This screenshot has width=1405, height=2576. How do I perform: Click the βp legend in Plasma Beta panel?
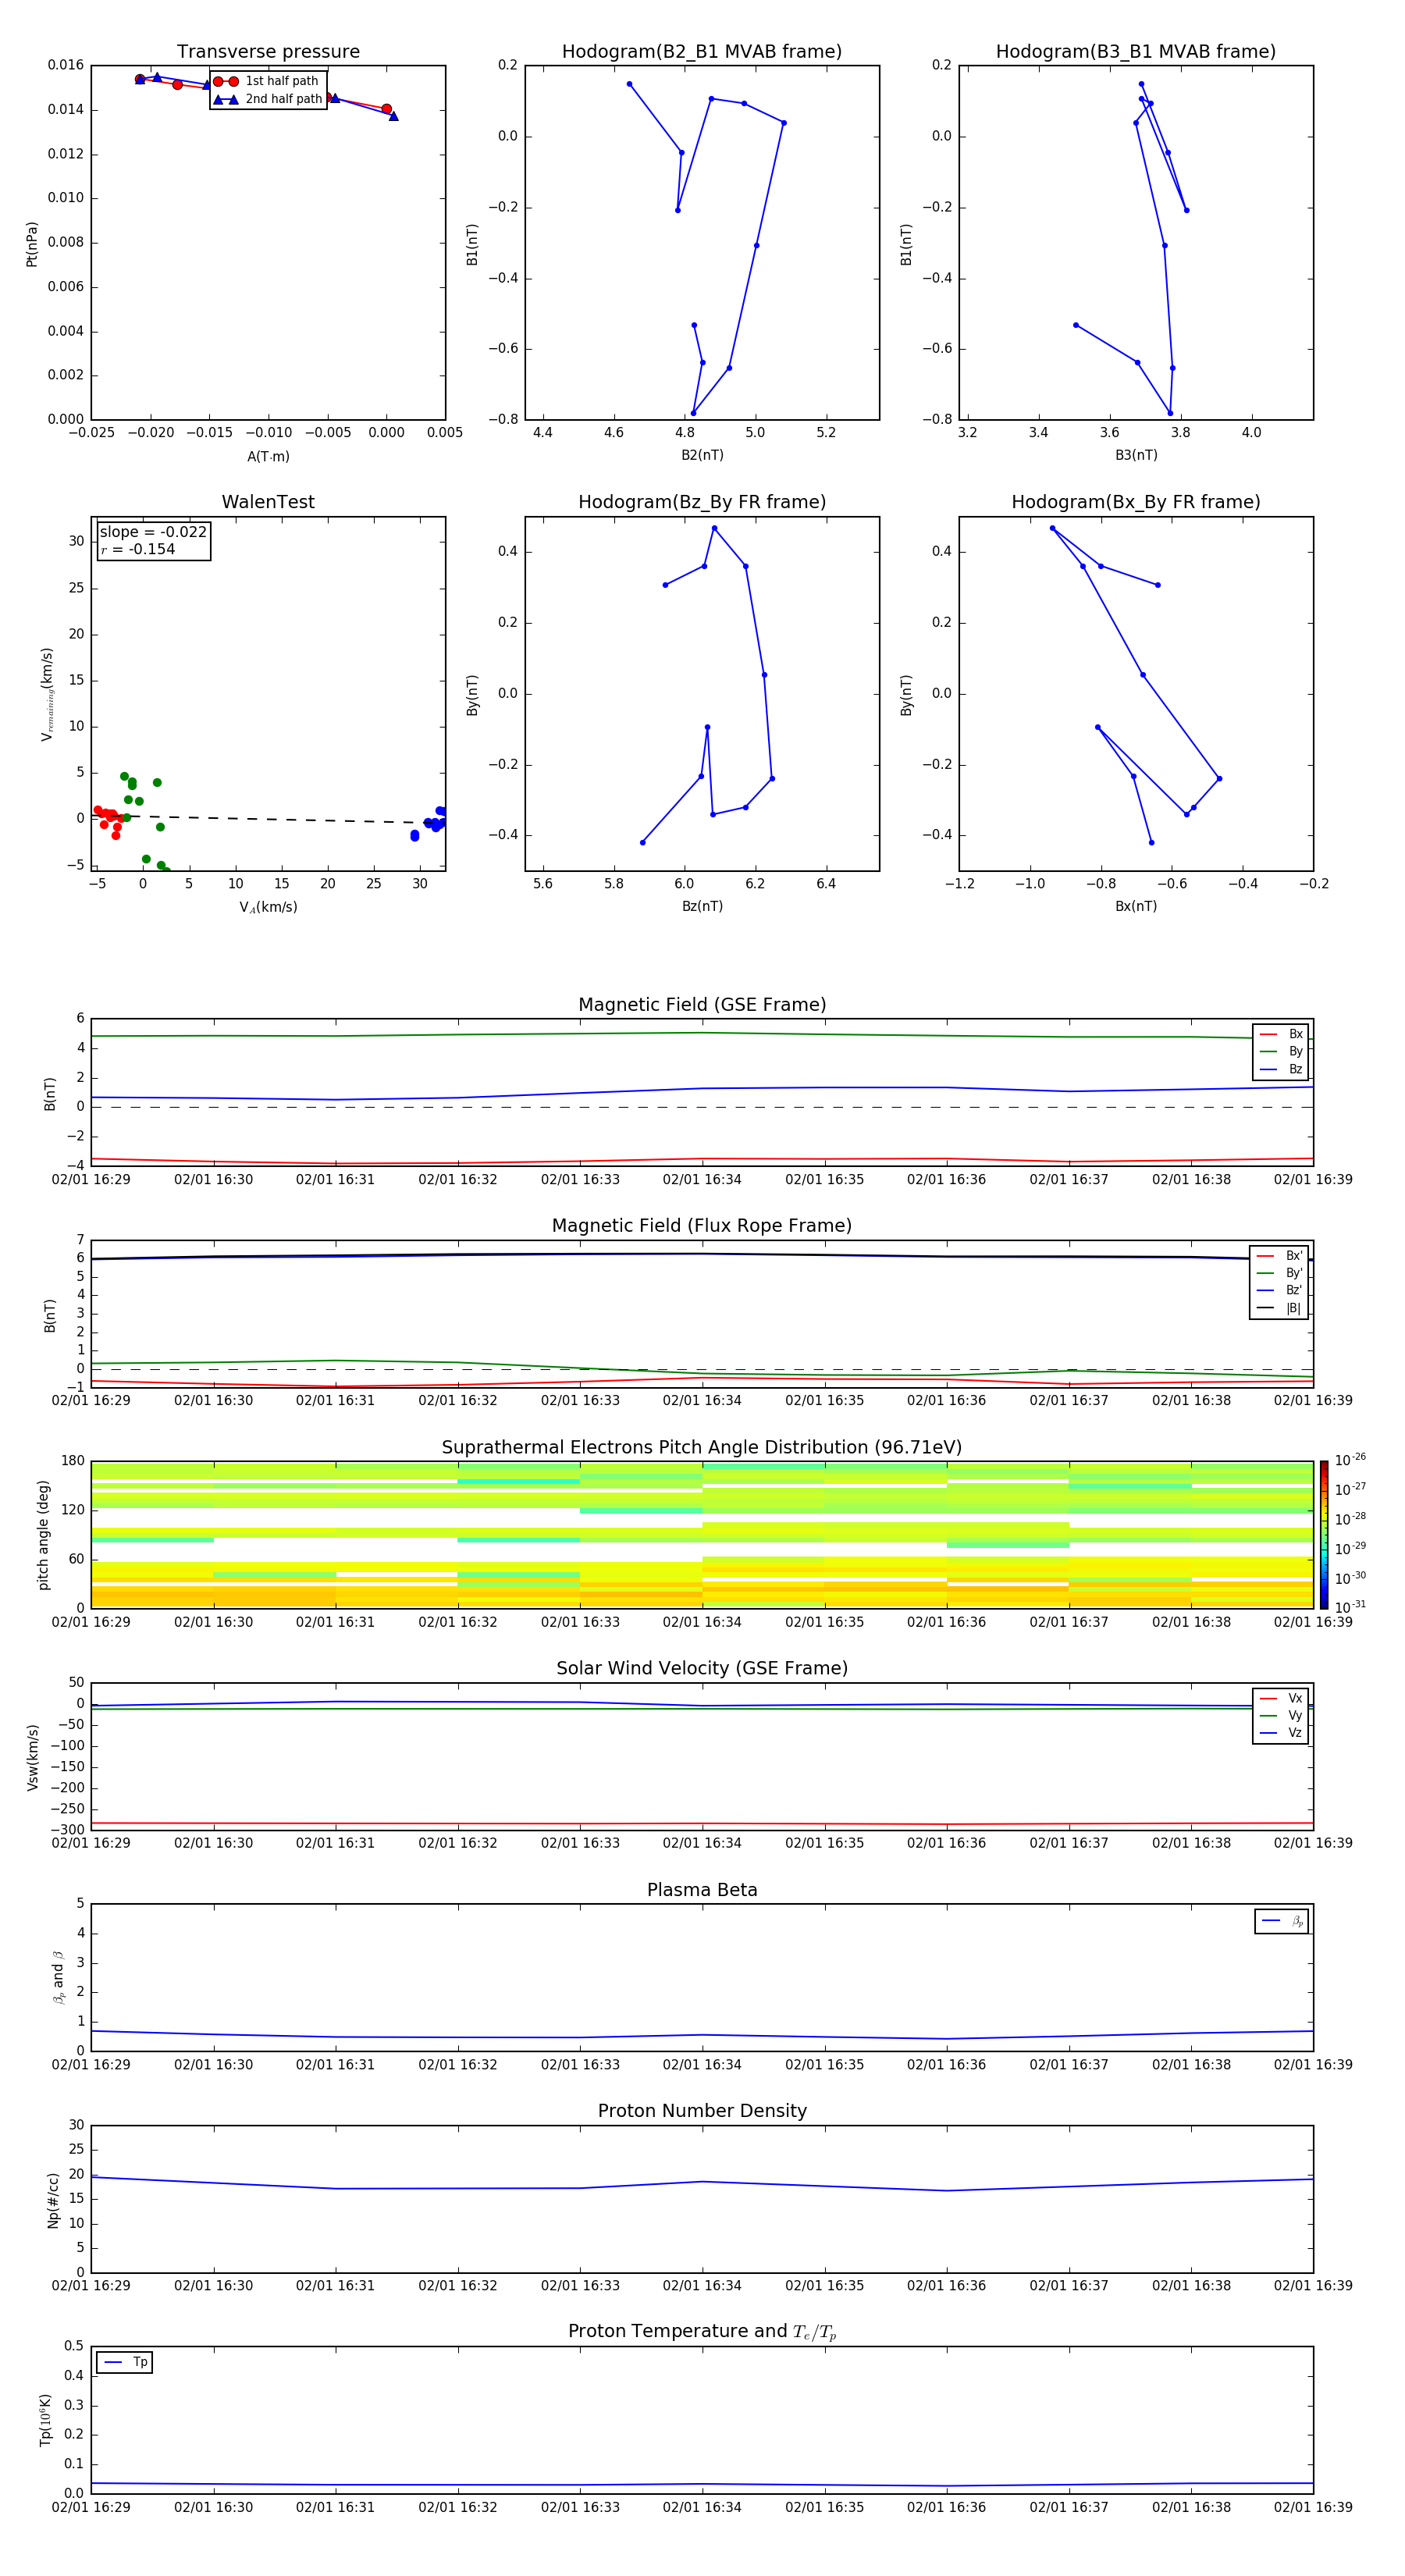[x=1282, y=1921]
